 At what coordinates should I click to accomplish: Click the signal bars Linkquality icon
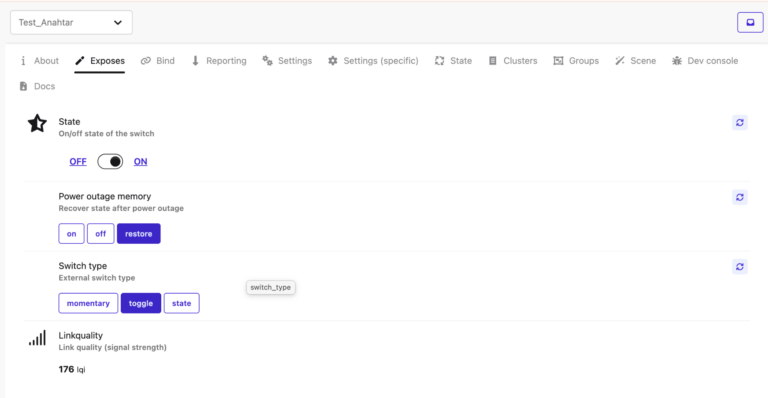click(x=37, y=338)
